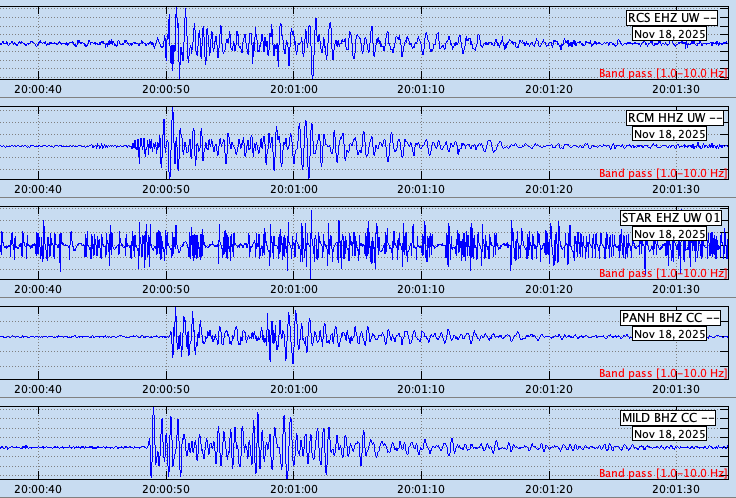Click 20:01:30 on the PANH time axis
This screenshot has height=498, width=736.
tap(676, 389)
